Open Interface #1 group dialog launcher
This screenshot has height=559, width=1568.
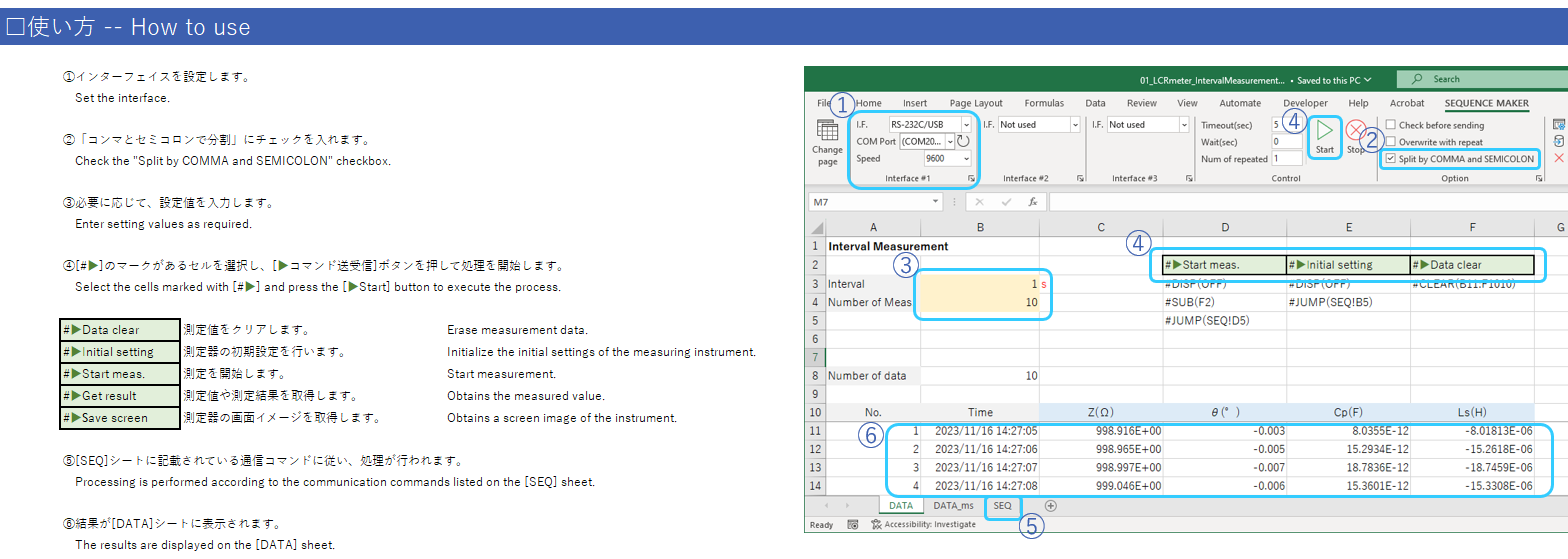[971, 178]
